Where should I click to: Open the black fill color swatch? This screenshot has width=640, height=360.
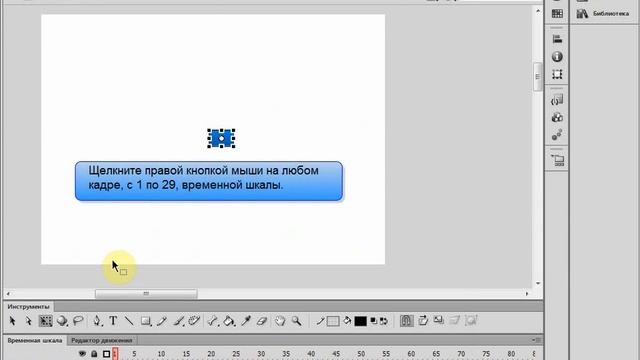pos(360,322)
